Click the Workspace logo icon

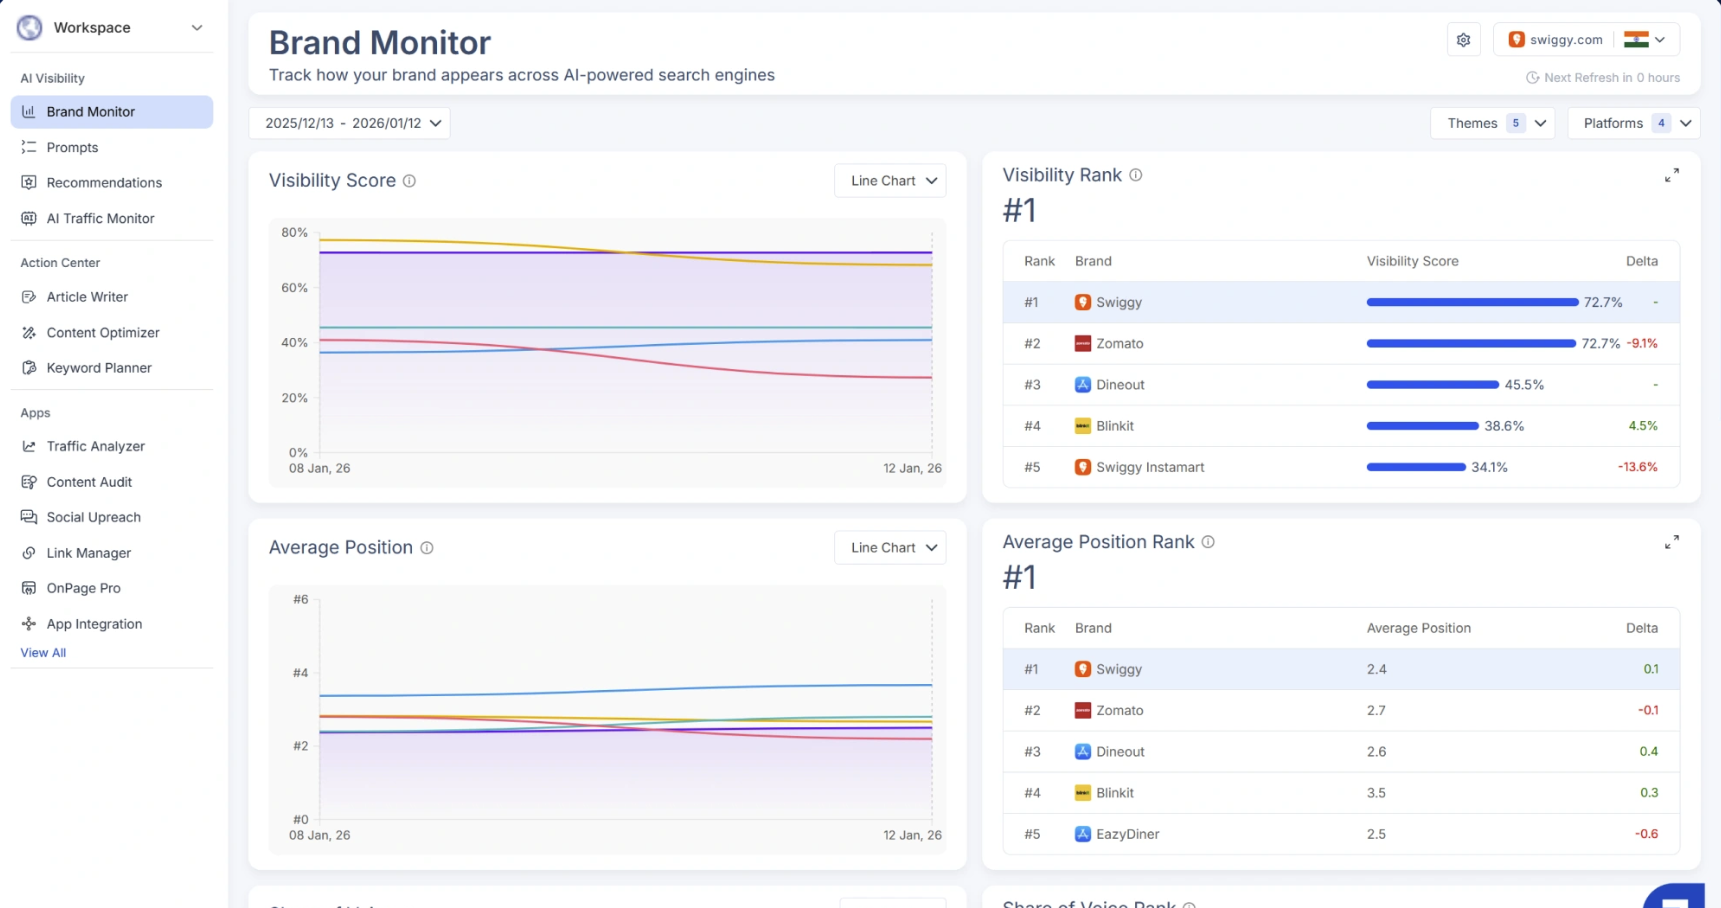(x=30, y=28)
